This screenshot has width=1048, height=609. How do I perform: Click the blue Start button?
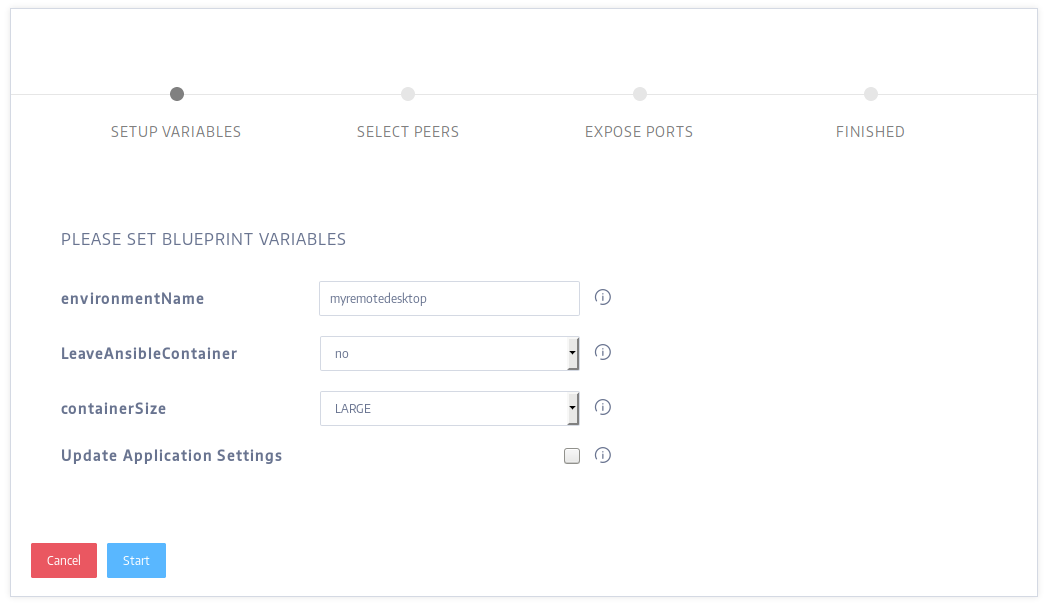[136, 560]
